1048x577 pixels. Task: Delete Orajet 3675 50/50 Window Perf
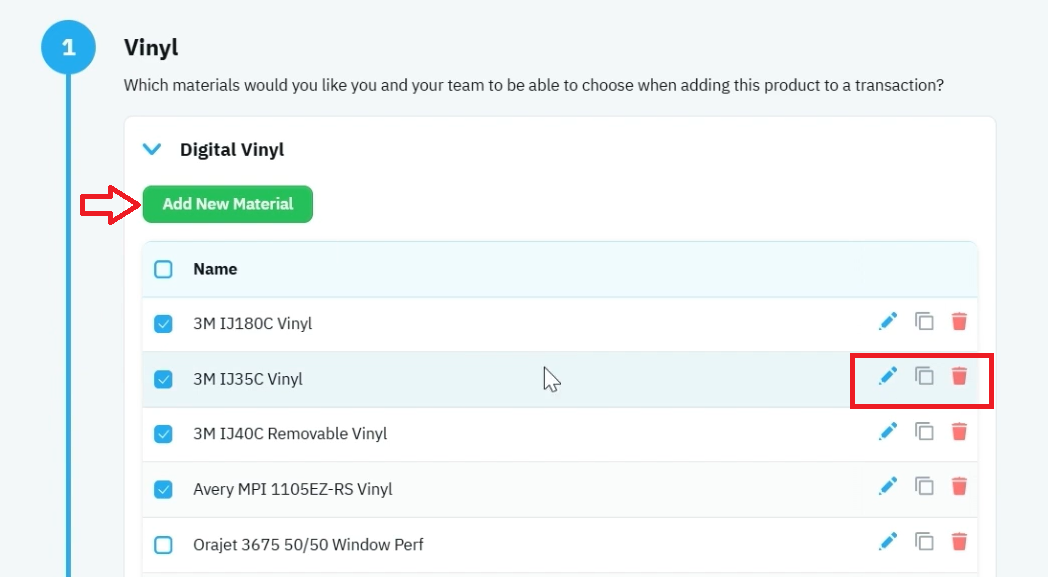click(959, 541)
